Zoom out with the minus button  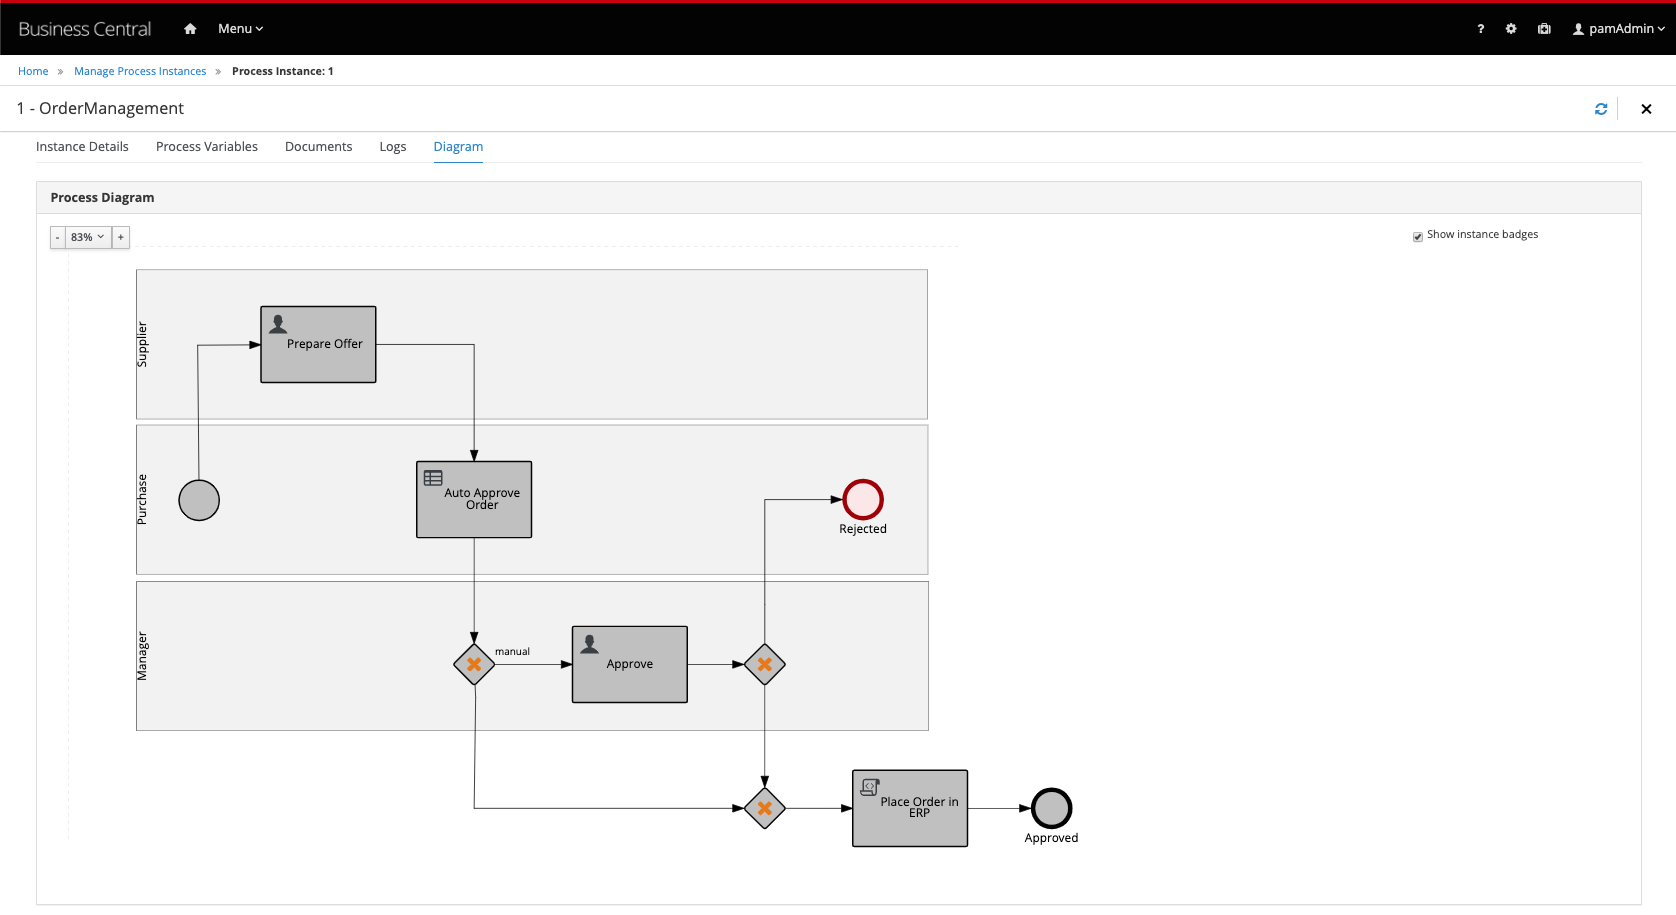pos(58,237)
